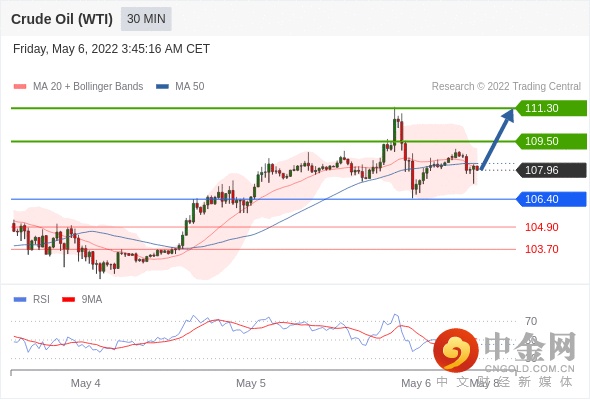Viewport: 590px width, 400px height.
Task: Click the pink MA 20 legend swatch
Action: (20, 87)
